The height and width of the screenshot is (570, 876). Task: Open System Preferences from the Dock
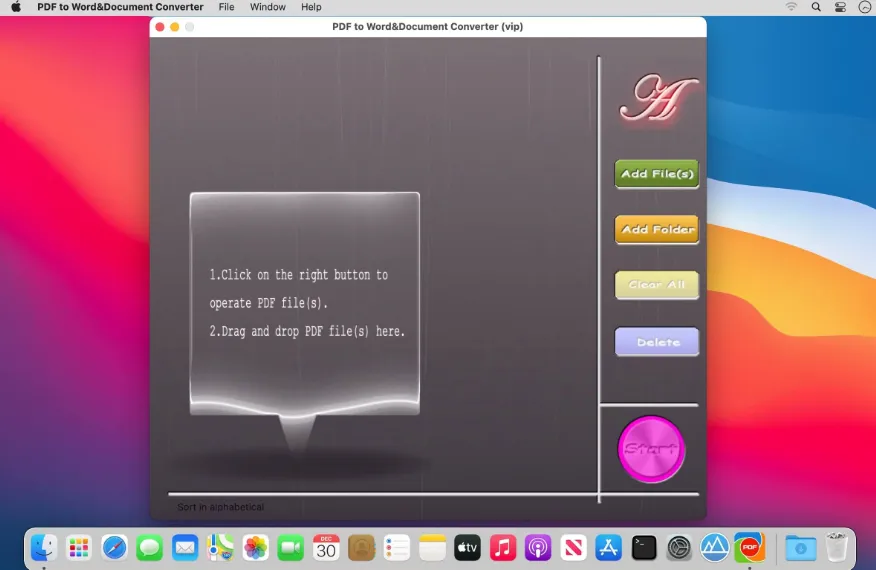pyautogui.click(x=679, y=548)
